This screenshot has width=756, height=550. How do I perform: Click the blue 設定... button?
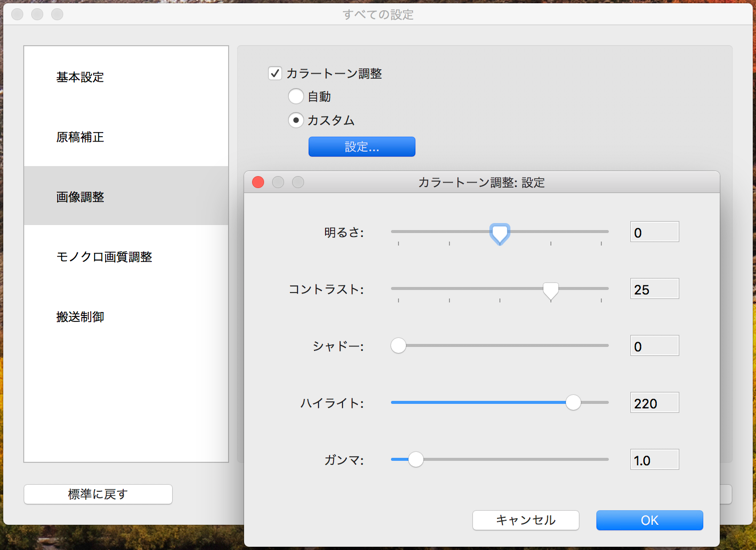[362, 147]
